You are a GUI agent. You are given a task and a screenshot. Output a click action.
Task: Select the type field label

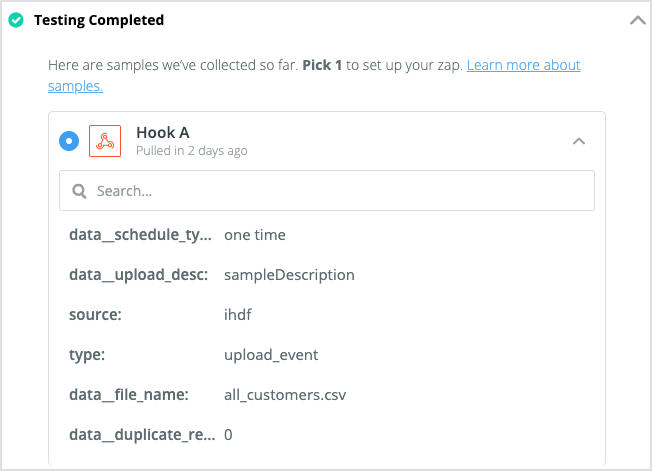pos(87,355)
